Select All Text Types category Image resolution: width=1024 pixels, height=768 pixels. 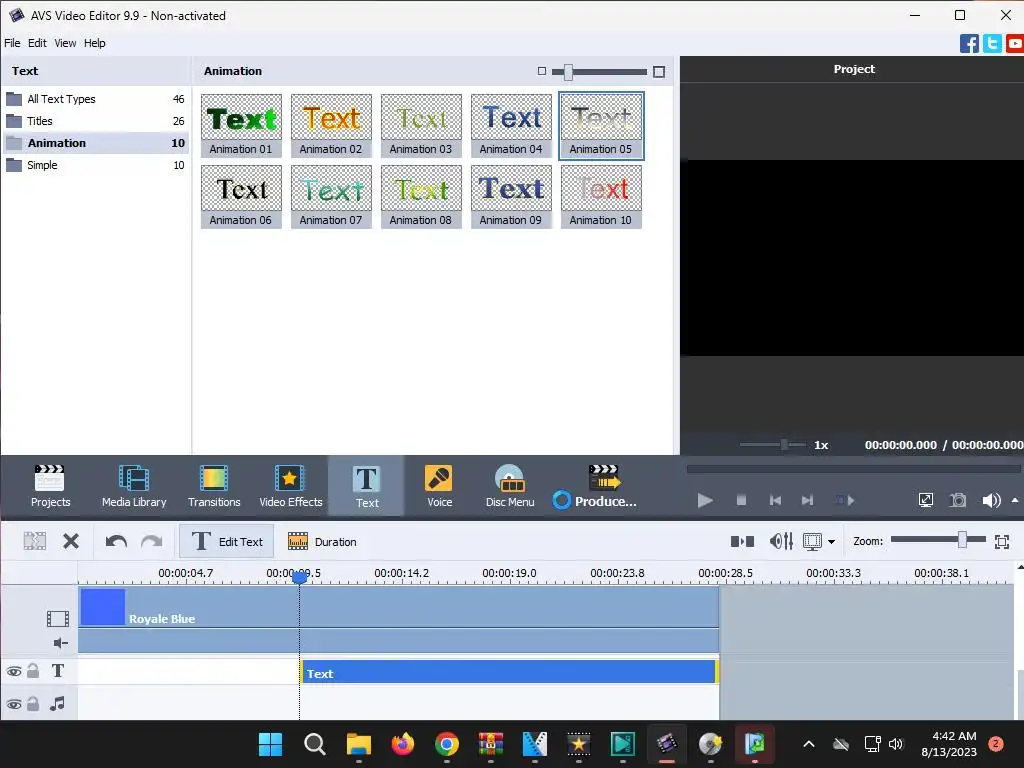(x=95, y=99)
